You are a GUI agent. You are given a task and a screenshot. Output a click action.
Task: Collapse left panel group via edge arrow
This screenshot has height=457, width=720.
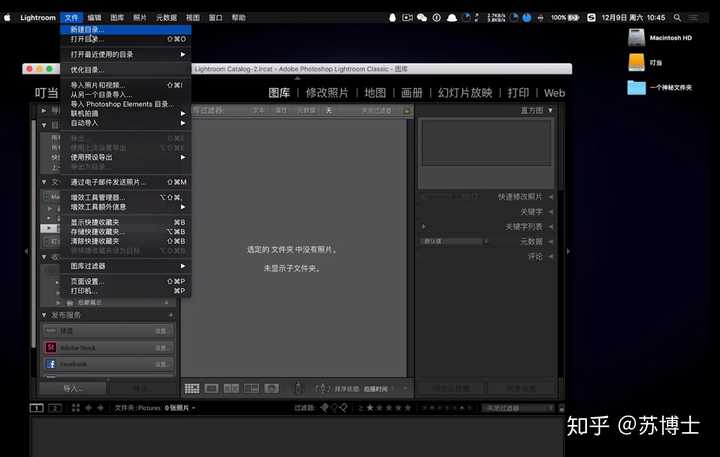pos(27,251)
